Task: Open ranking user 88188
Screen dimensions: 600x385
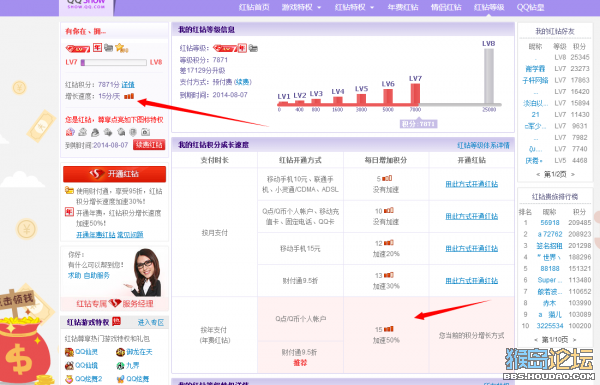Action: click(x=550, y=269)
